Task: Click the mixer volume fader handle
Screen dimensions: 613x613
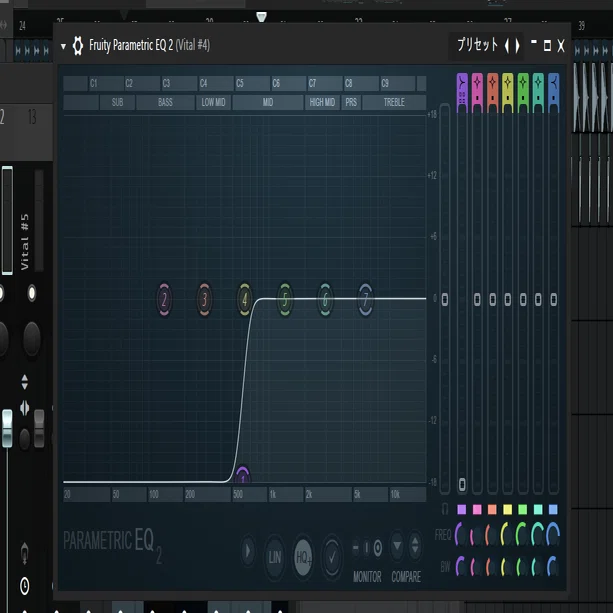Action: [7, 428]
